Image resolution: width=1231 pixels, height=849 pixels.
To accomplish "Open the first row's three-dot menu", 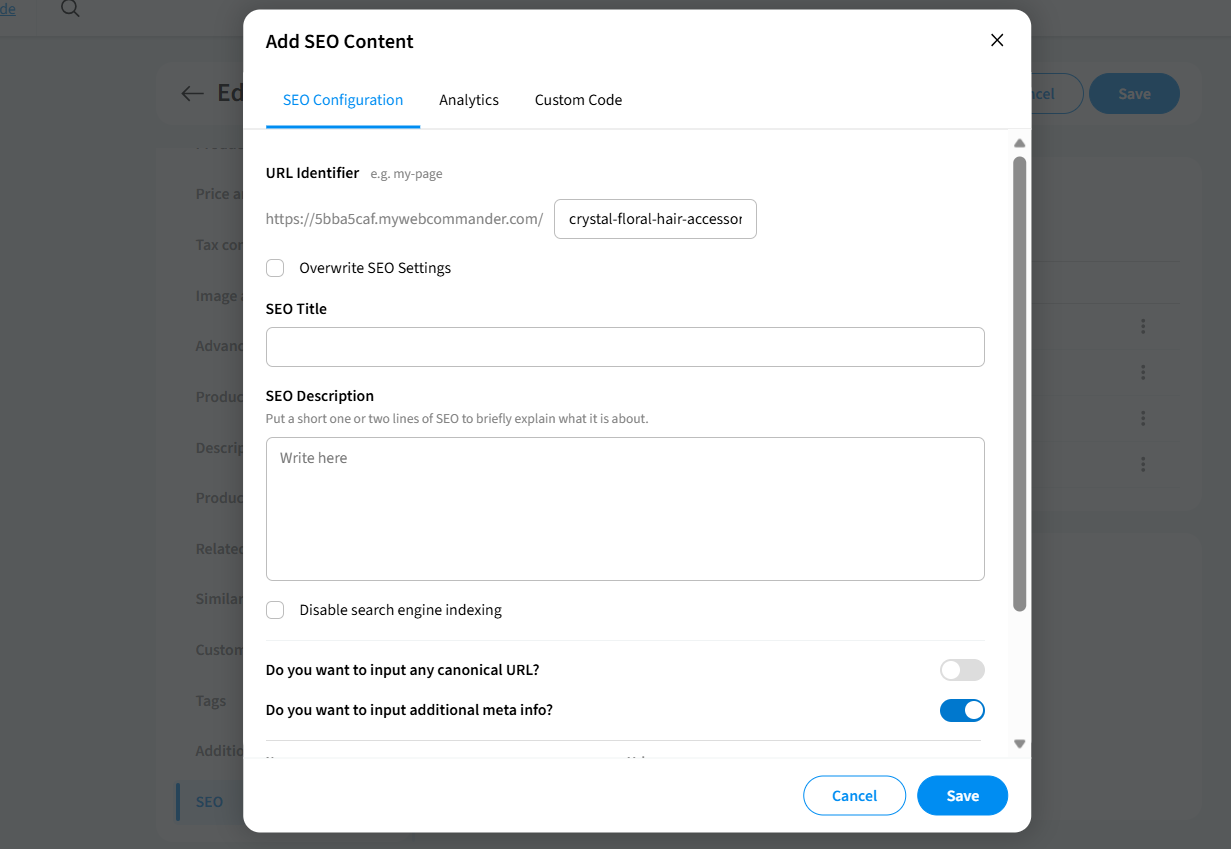I will 1142,326.
